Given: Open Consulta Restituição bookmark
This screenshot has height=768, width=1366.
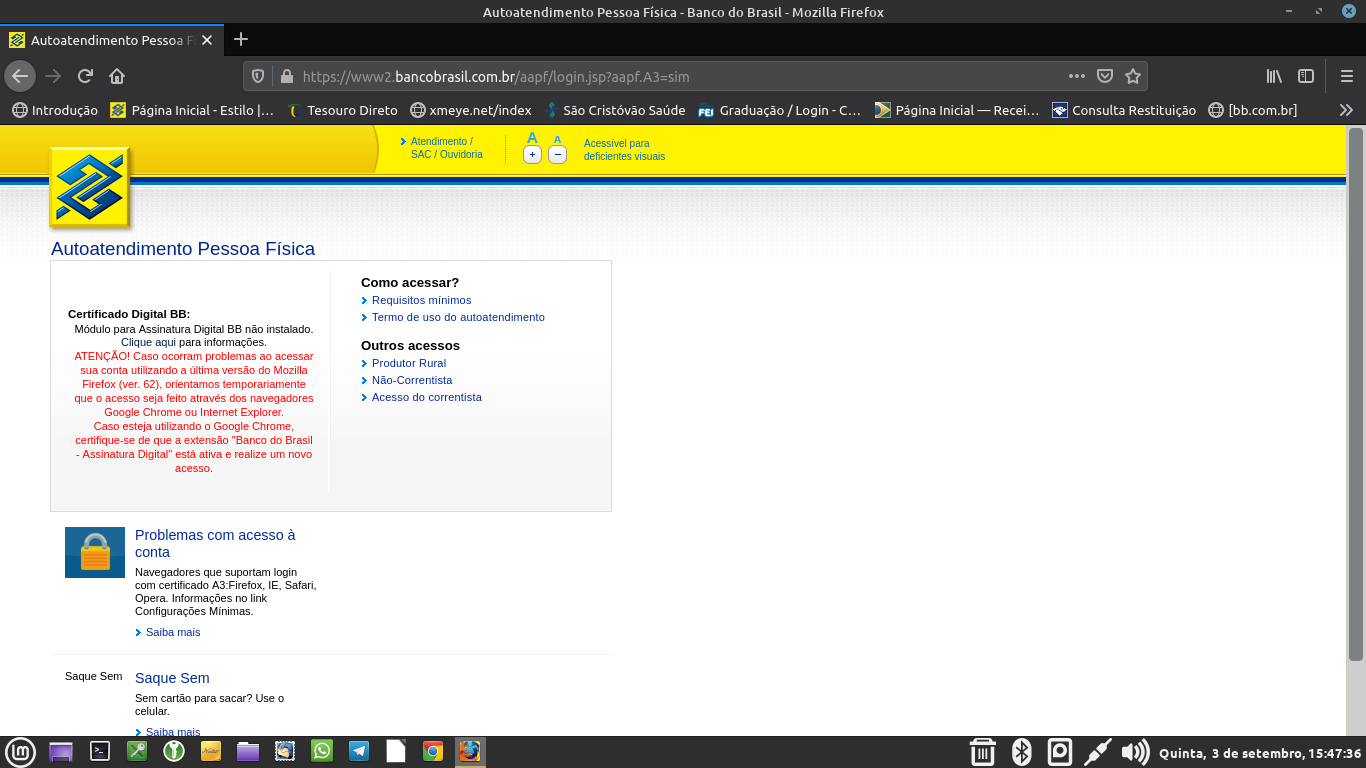Looking at the screenshot, I should click(1124, 110).
